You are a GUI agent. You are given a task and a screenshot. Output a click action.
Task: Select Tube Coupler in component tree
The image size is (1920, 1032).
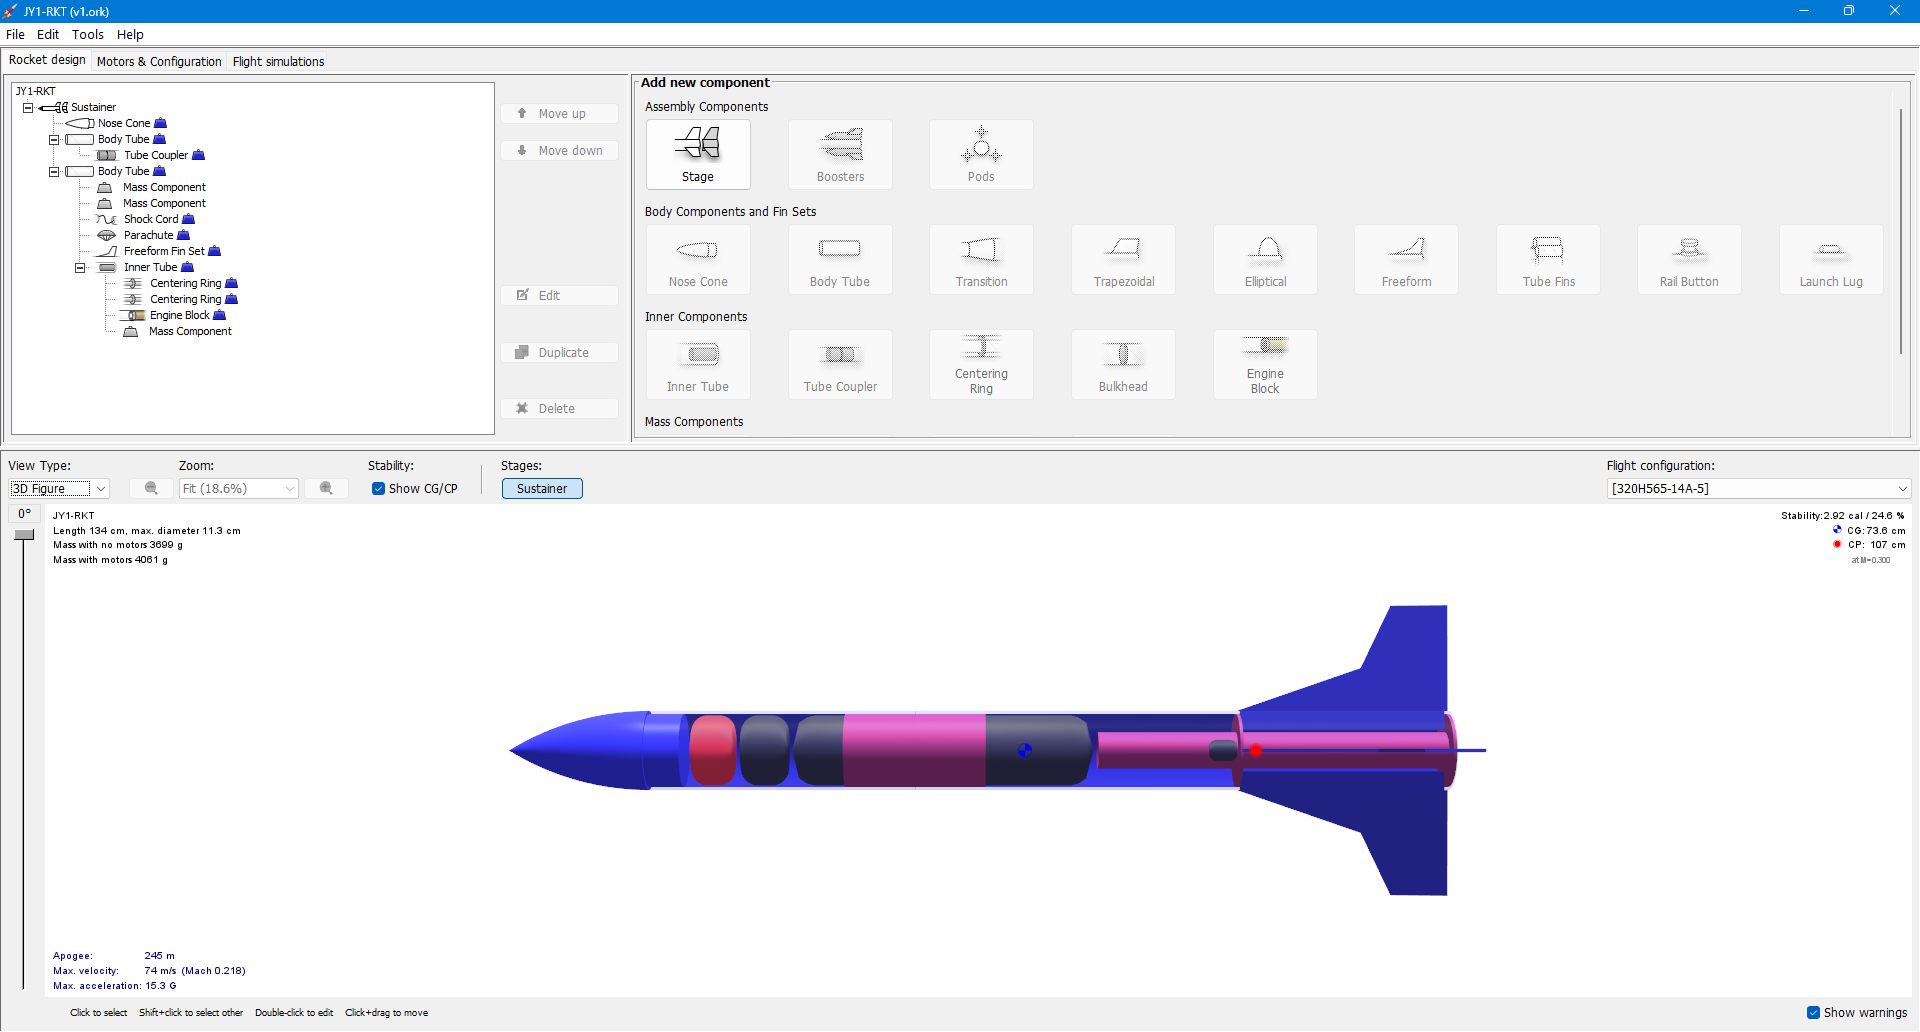coord(156,156)
